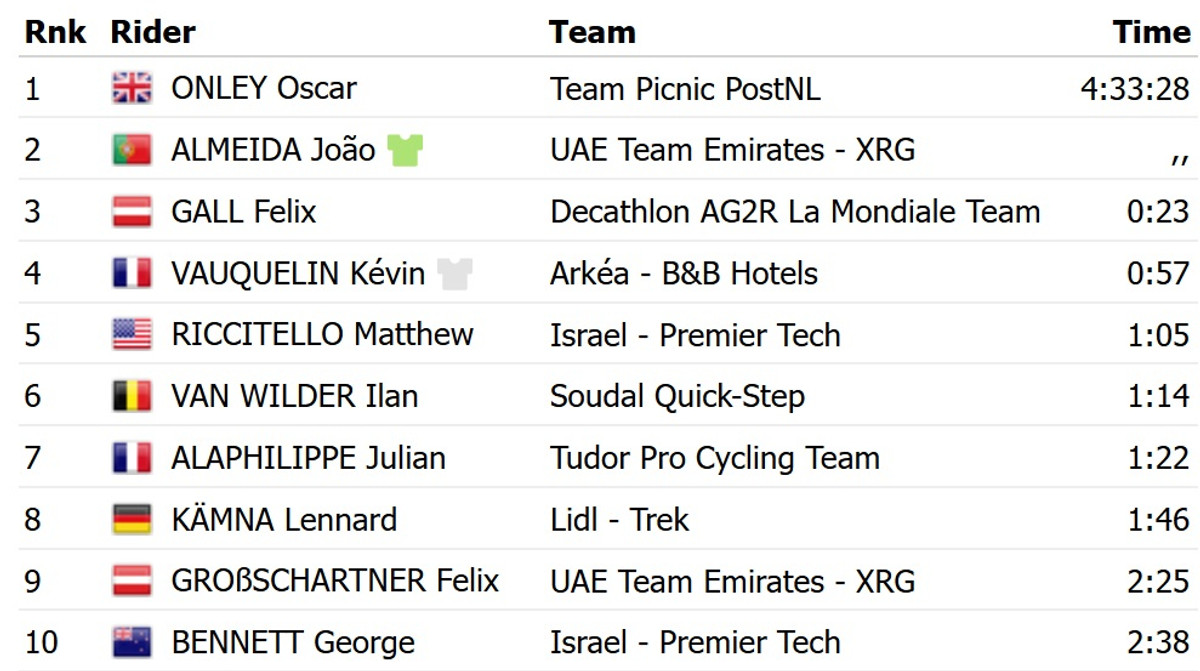Click the green jersey icon next to Almeida
Screen dimensions: 1200x671
point(406,150)
